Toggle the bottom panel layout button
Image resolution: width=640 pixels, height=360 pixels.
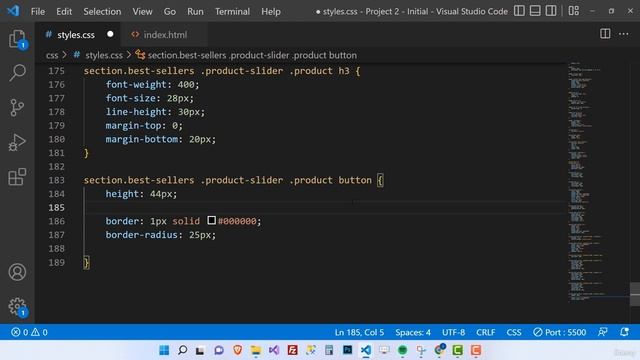coord(535,11)
